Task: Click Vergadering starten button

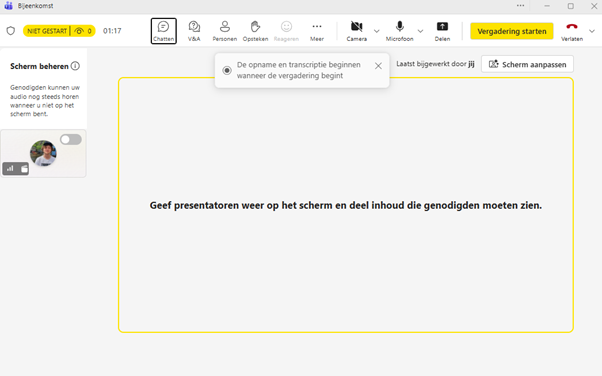Action: click(512, 31)
